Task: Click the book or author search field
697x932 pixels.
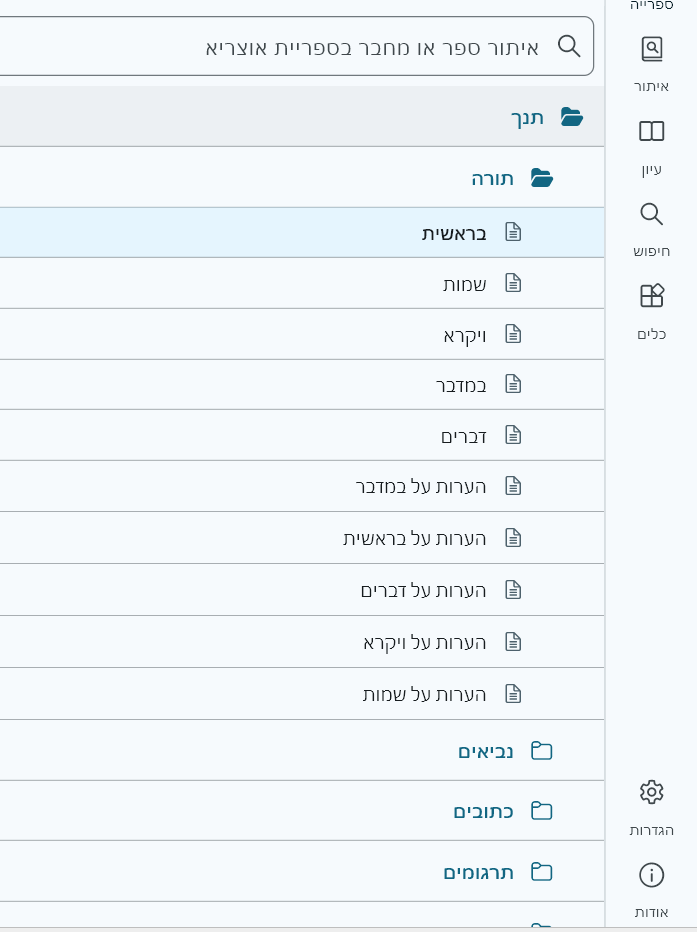Action: pos(300,46)
